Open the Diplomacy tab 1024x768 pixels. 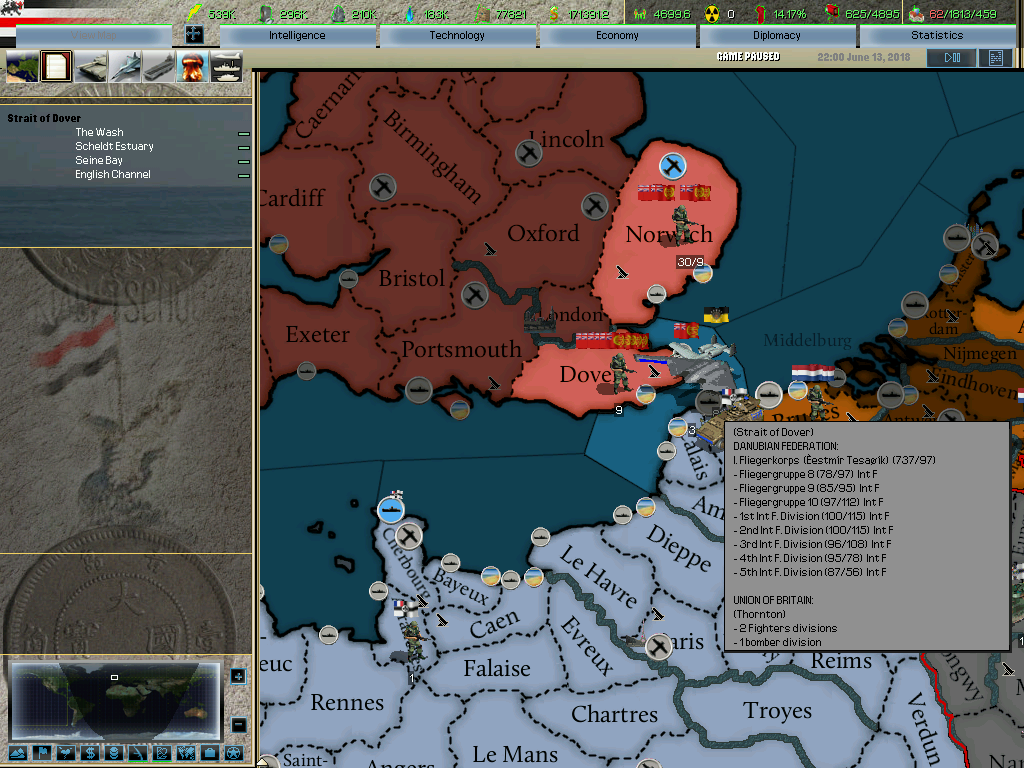tap(777, 35)
